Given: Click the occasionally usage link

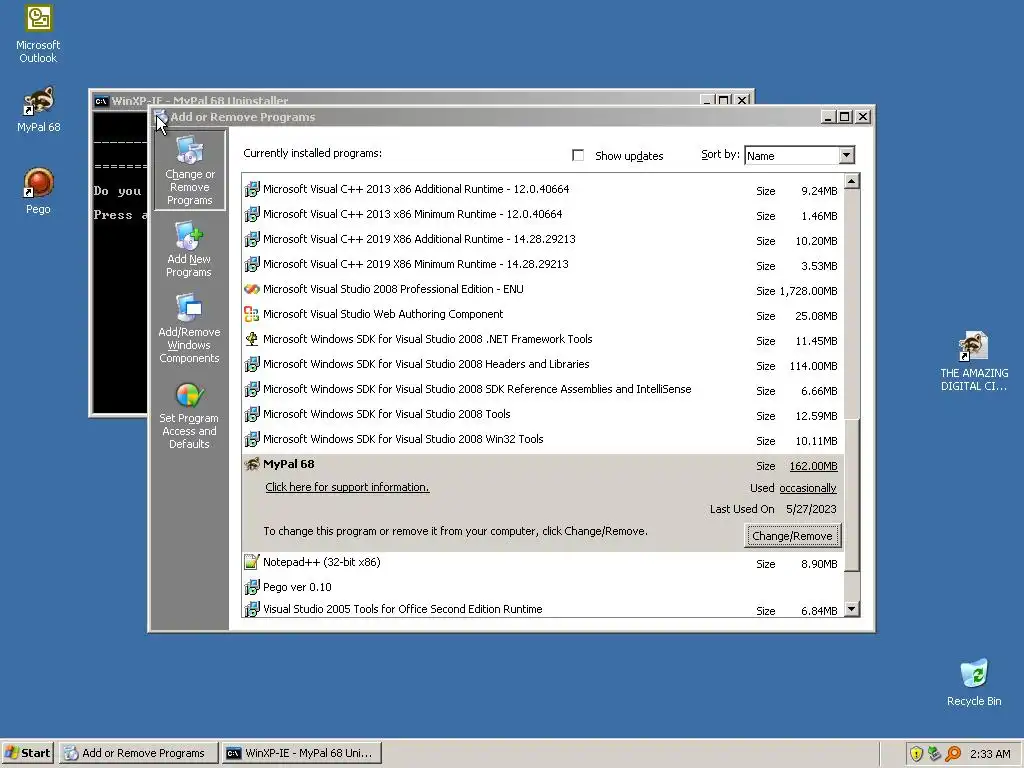Looking at the screenshot, I should coord(807,488).
